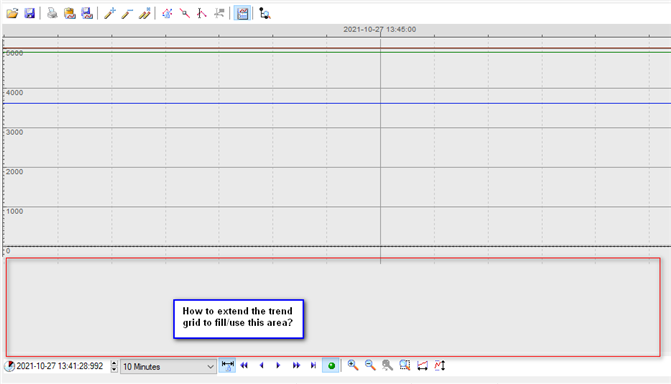Jump to end with skip-to-end arrow
The image size is (671, 384).
pyautogui.click(x=313, y=365)
